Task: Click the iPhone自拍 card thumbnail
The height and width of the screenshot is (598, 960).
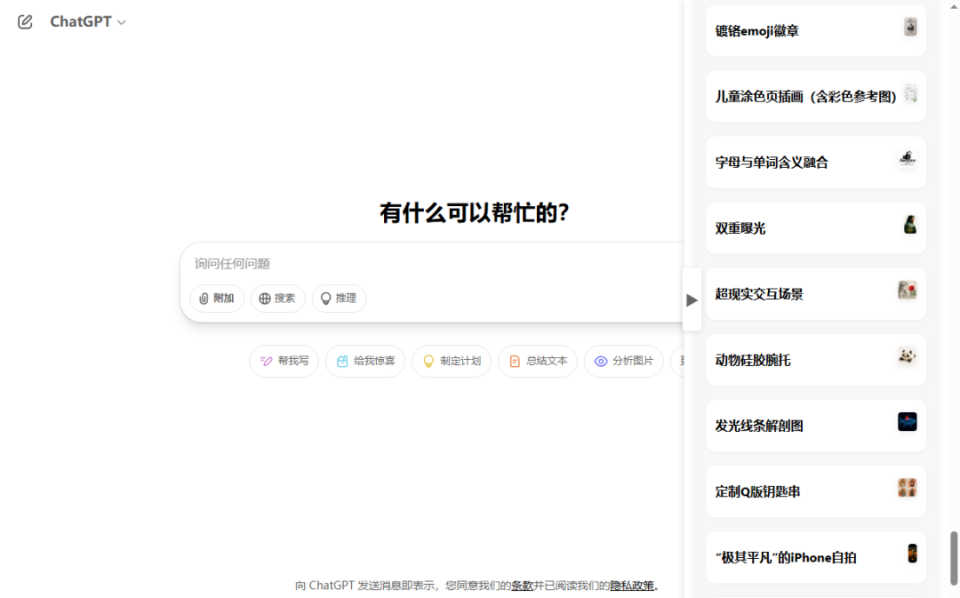Action: (912, 553)
